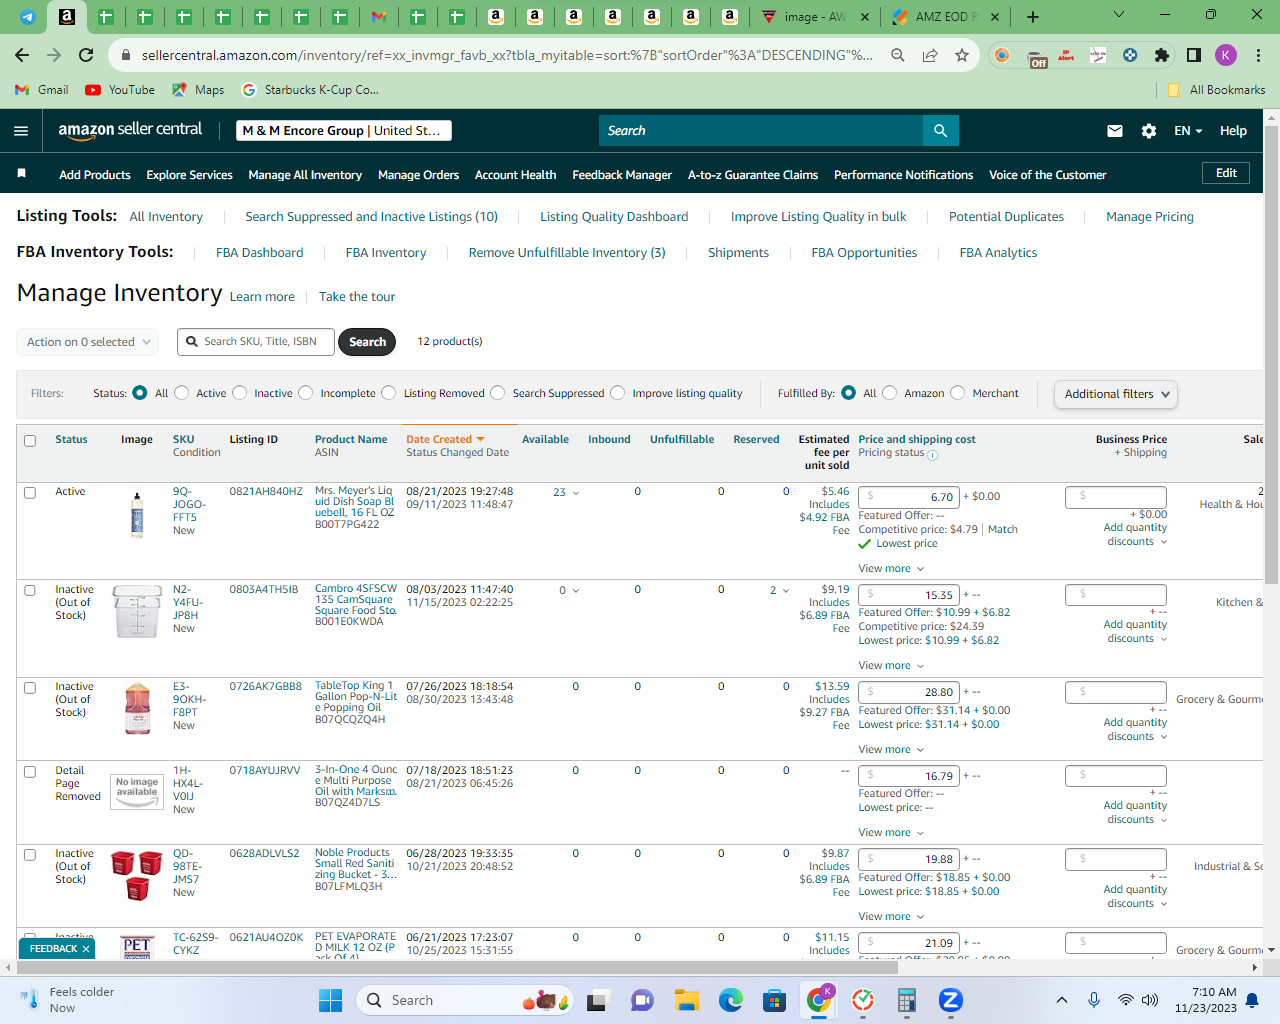
Task: Click the Take the tour link
Action: 357,297
